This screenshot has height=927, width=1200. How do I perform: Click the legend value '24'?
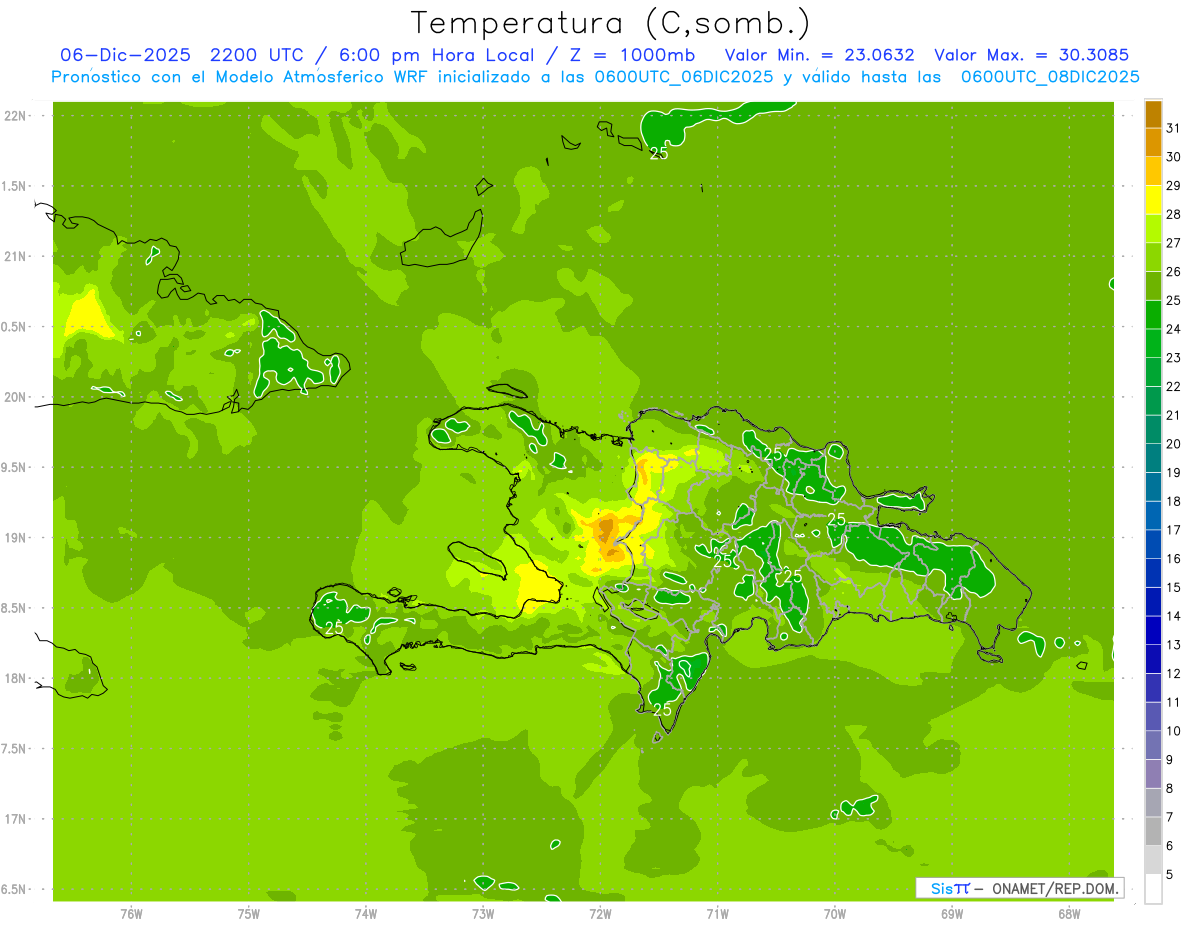point(1173,329)
